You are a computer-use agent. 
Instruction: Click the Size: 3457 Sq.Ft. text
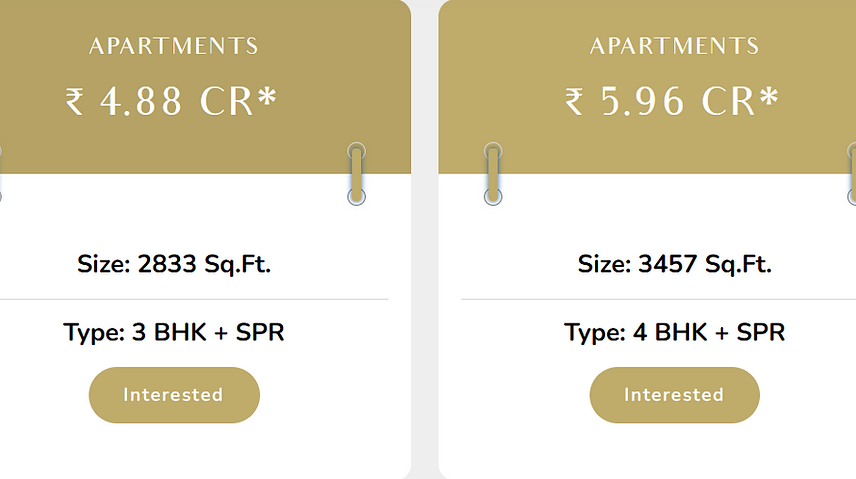[x=674, y=265]
